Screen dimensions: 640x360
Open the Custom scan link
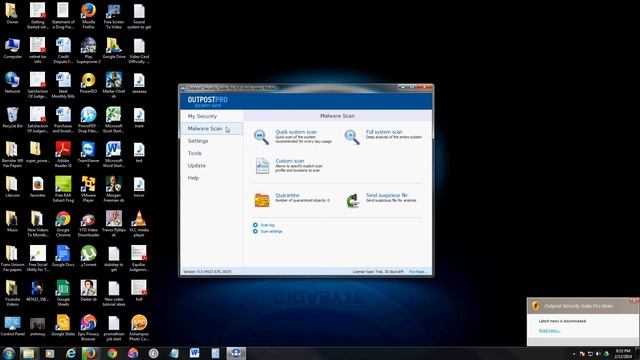289,161
